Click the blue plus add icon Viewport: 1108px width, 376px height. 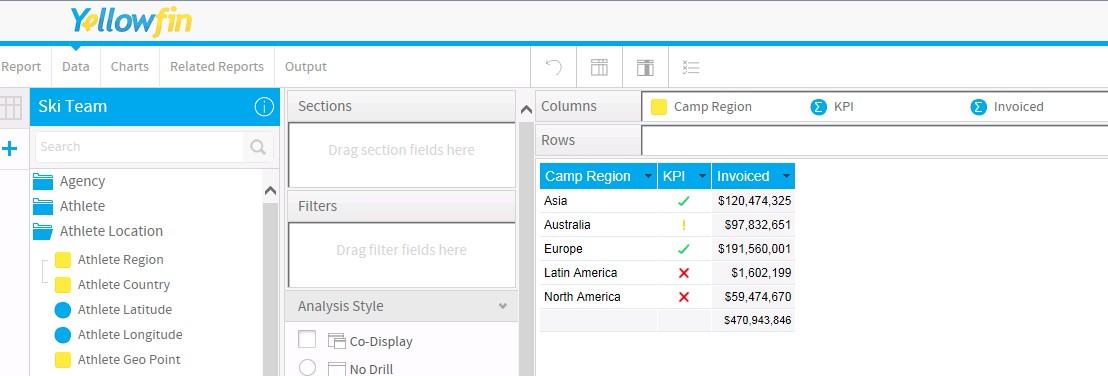click(x=9, y=148)
